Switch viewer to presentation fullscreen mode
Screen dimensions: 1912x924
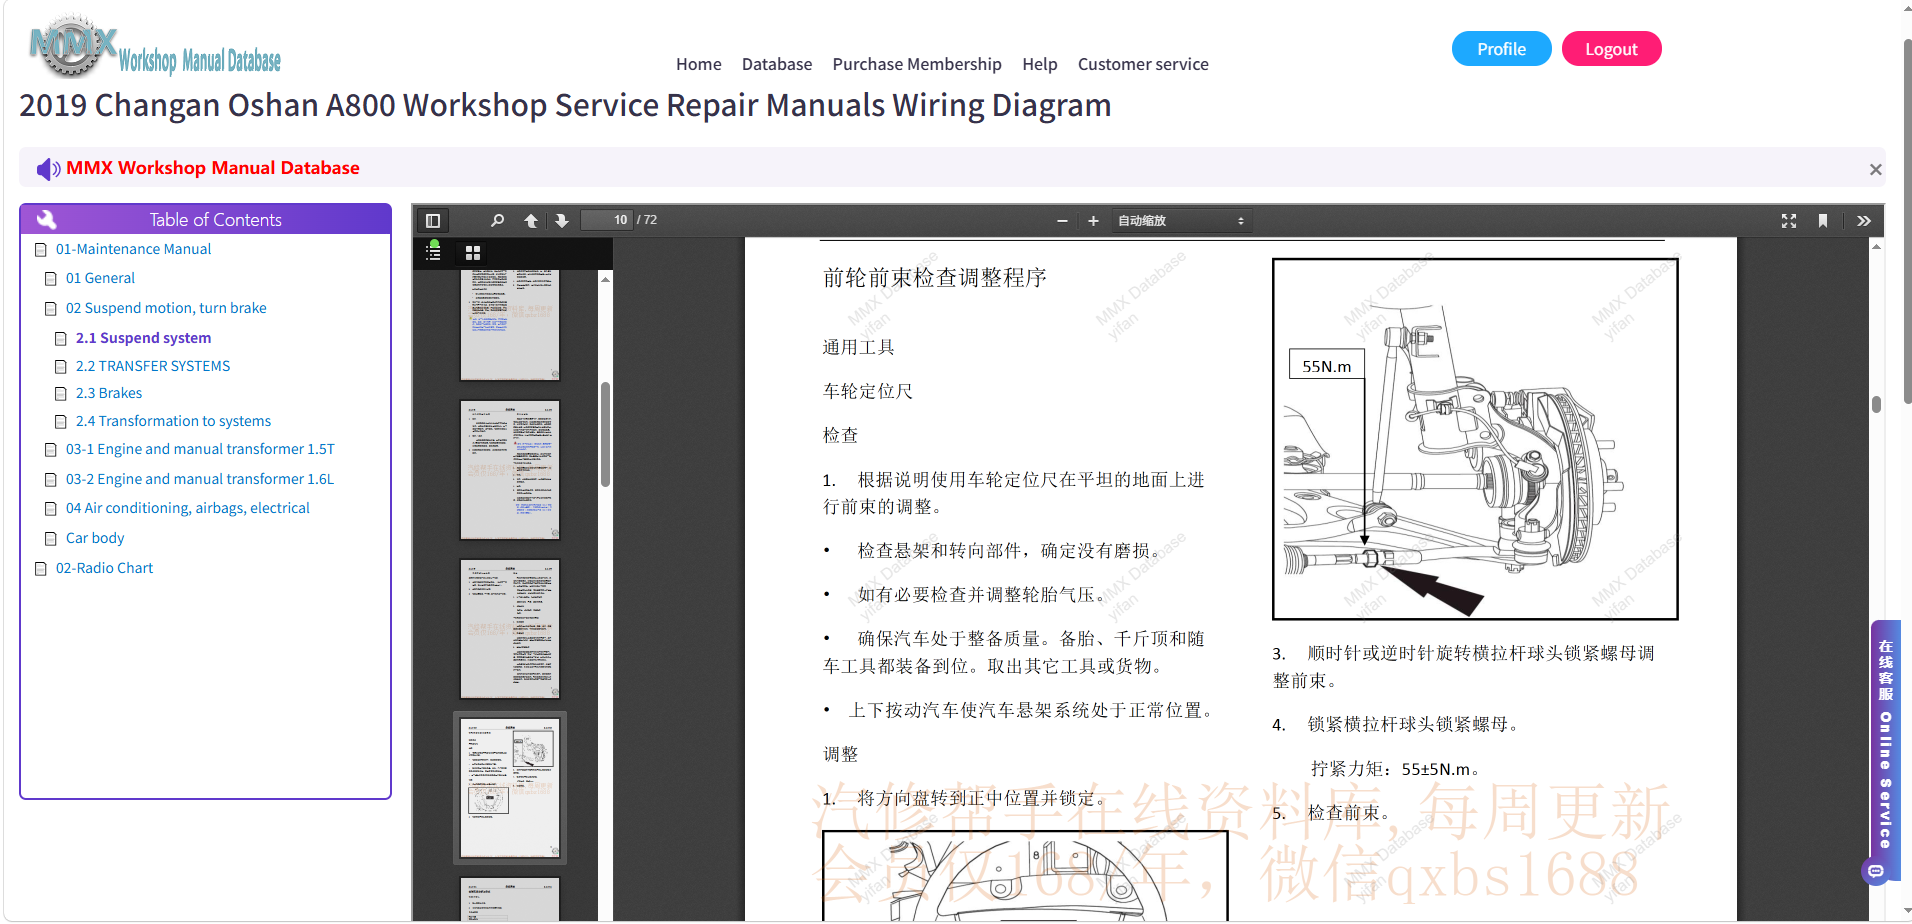point(1789,221)
